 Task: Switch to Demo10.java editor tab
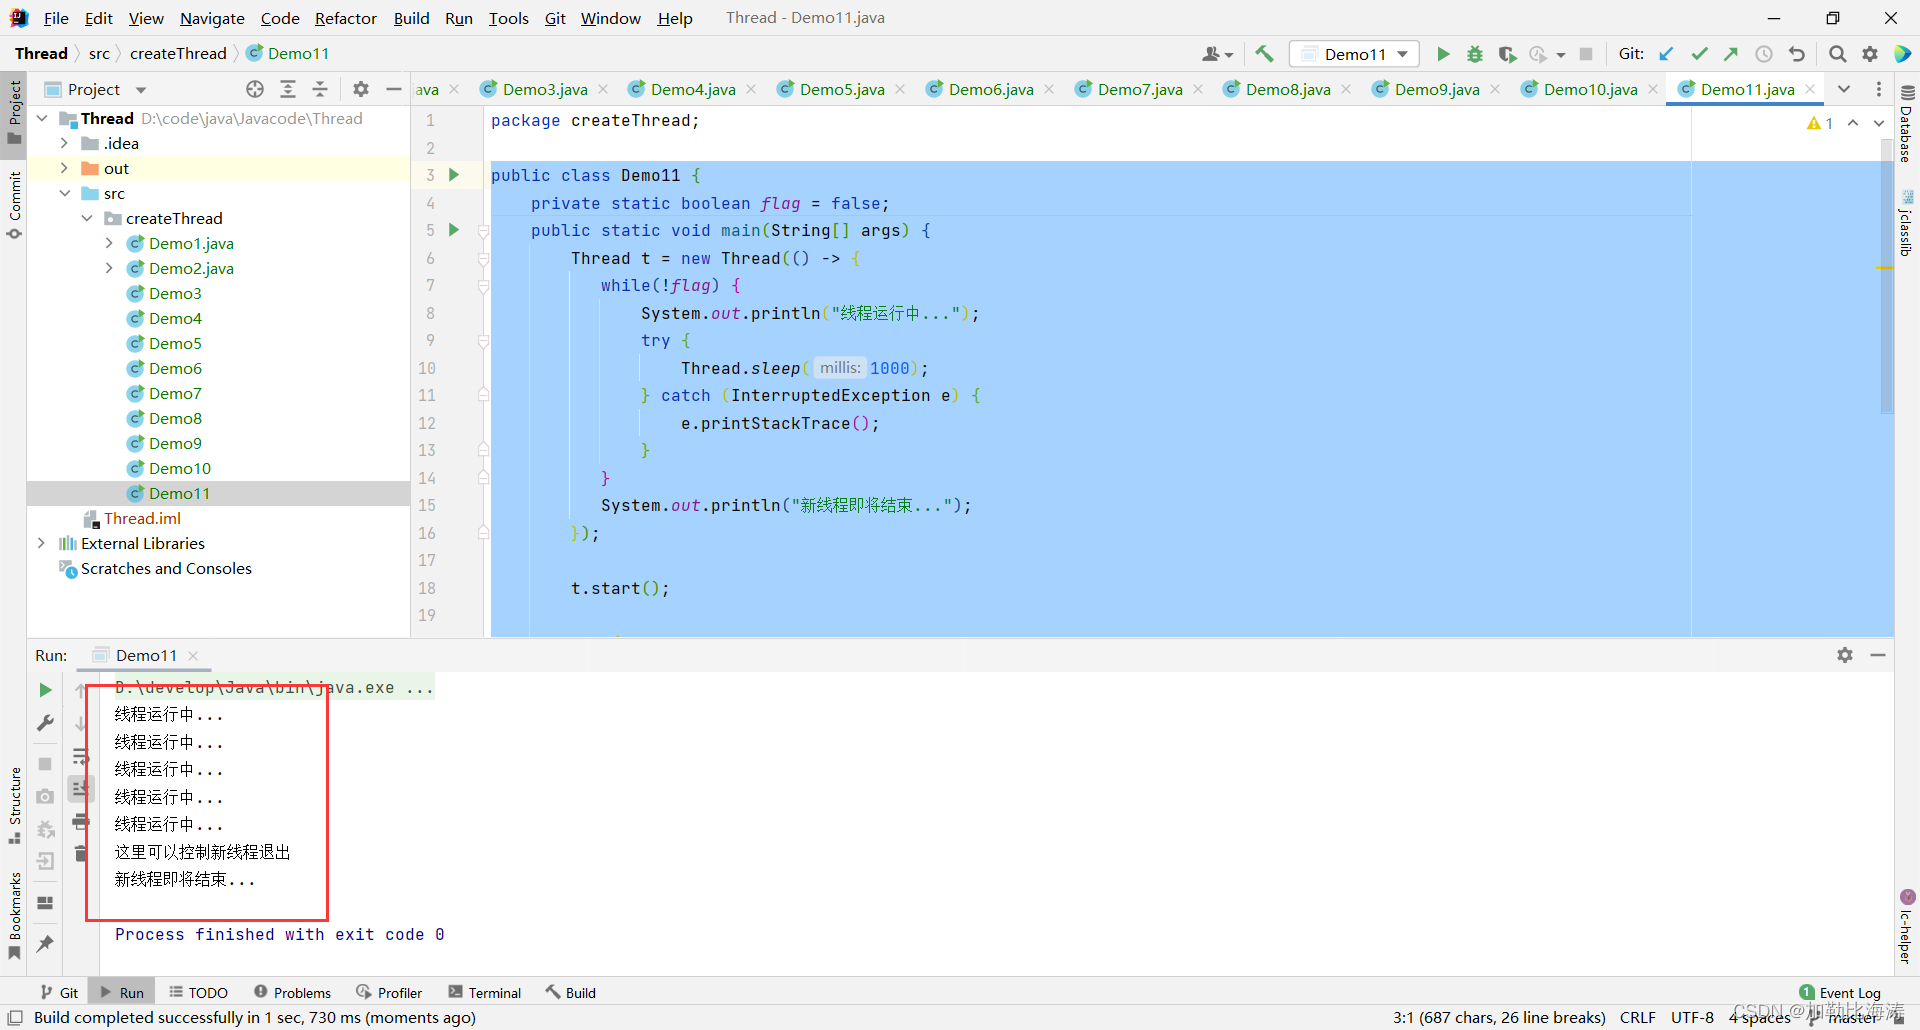click(1590, 89)
